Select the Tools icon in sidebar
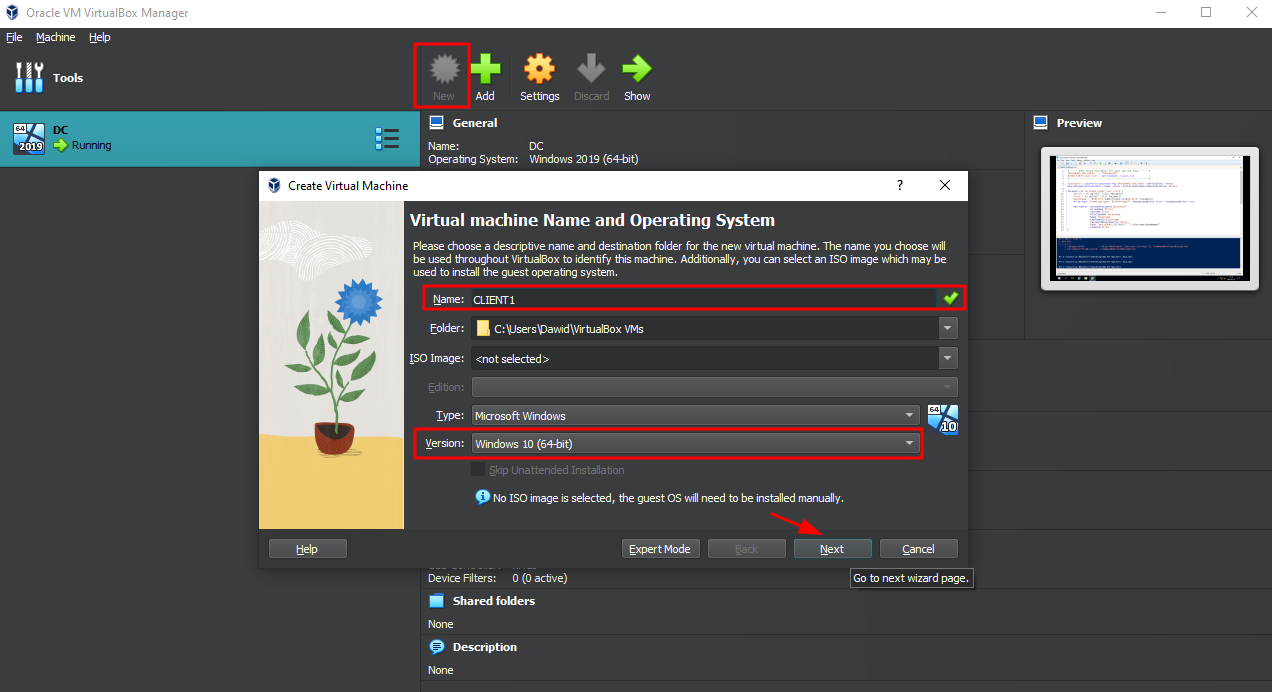The height and width of the screenshot is (692, 1272). (30, 78)
